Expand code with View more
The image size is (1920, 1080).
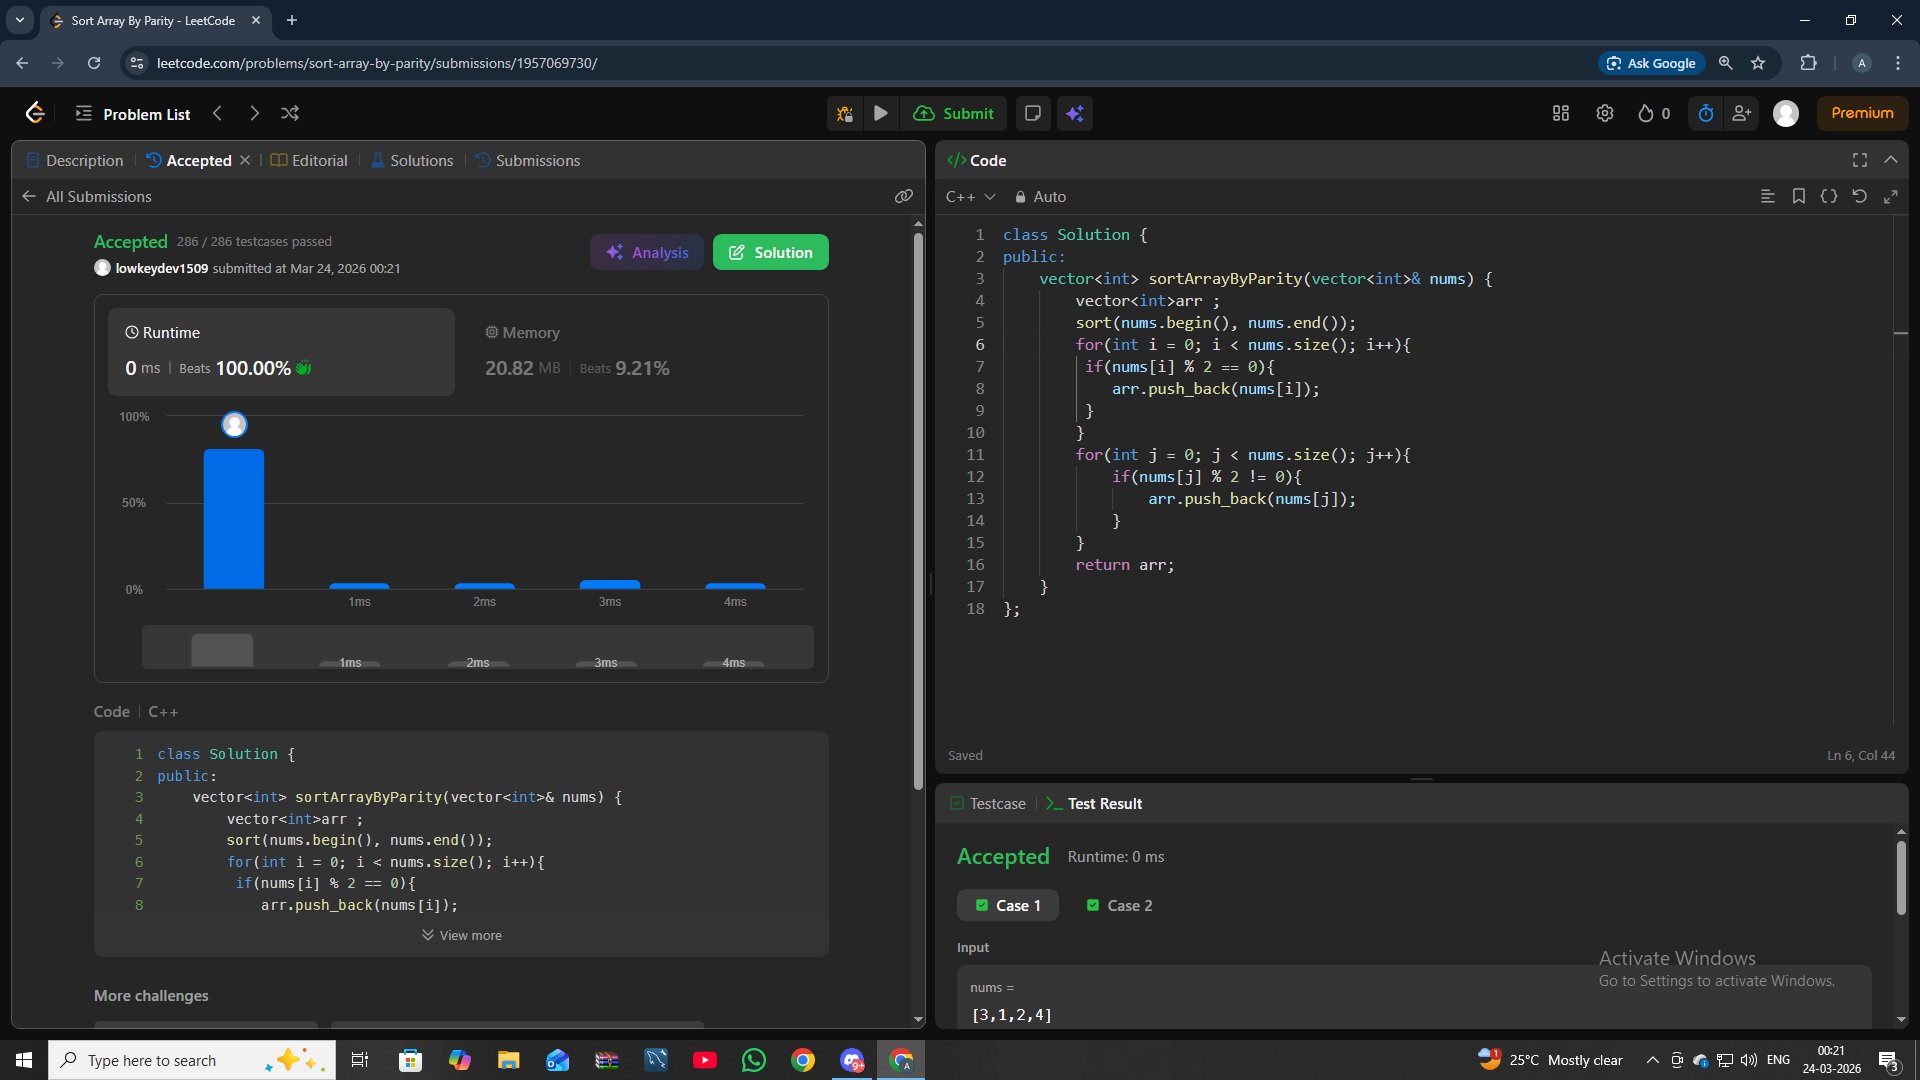(x=461, y=936)
